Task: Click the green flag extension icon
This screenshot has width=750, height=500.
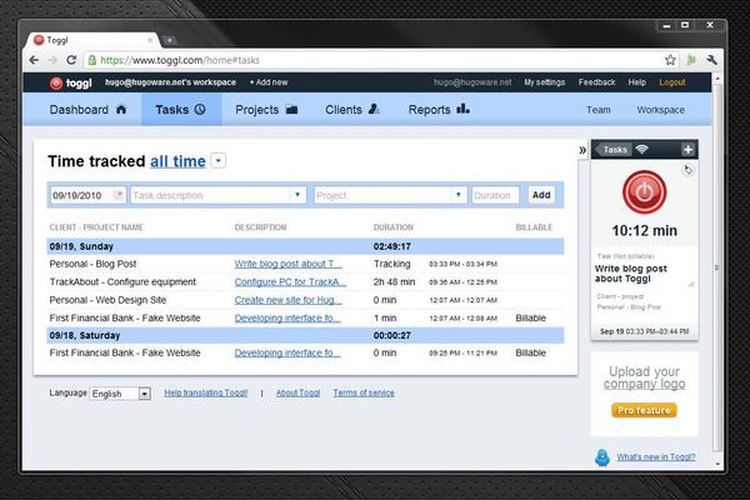Action: point(691,60)
